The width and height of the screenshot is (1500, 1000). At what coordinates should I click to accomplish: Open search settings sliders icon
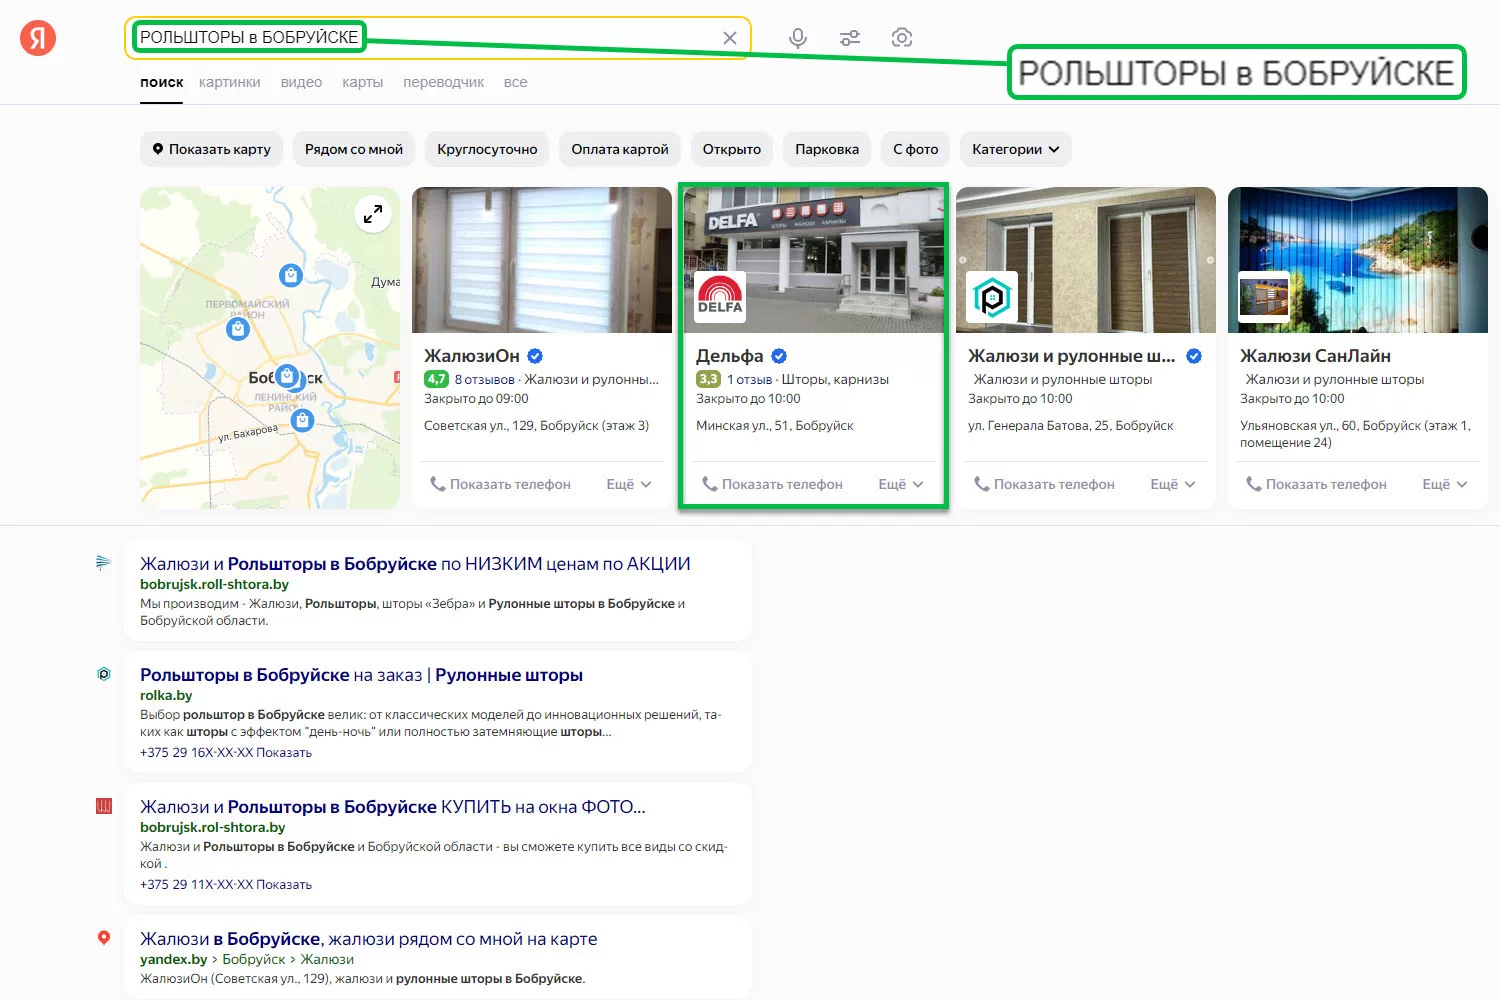point(849,38)
